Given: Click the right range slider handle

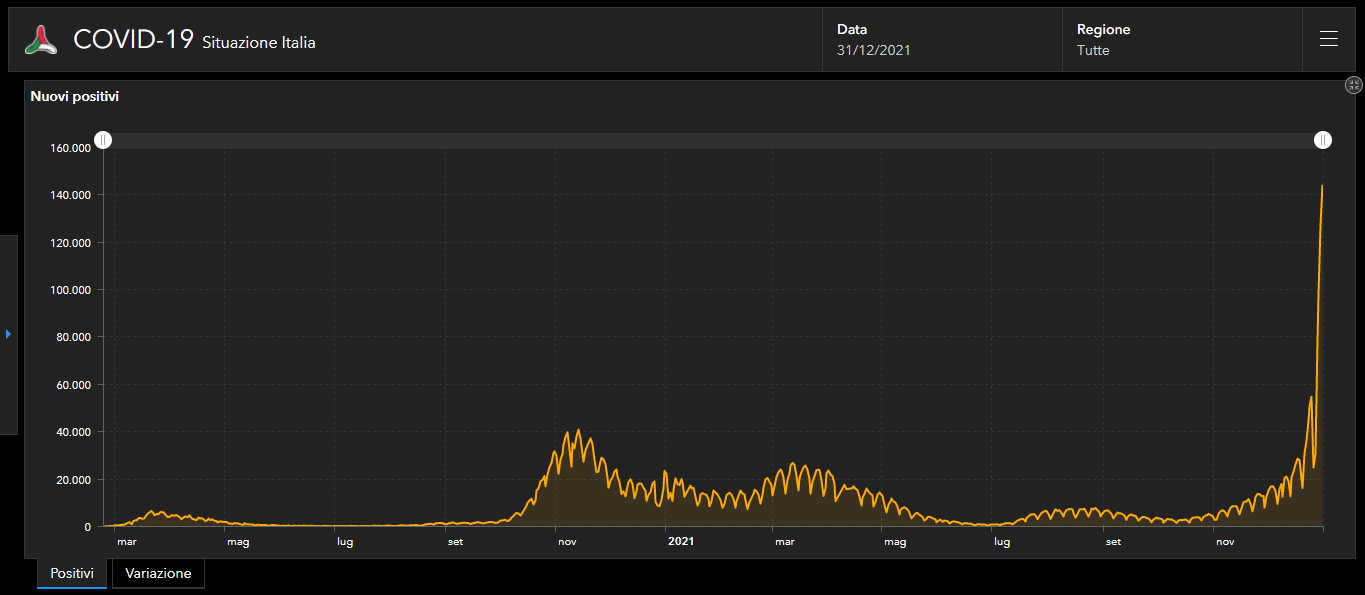Looking at the screenshot, I should pyautogui.click(x=1323, y=140).
